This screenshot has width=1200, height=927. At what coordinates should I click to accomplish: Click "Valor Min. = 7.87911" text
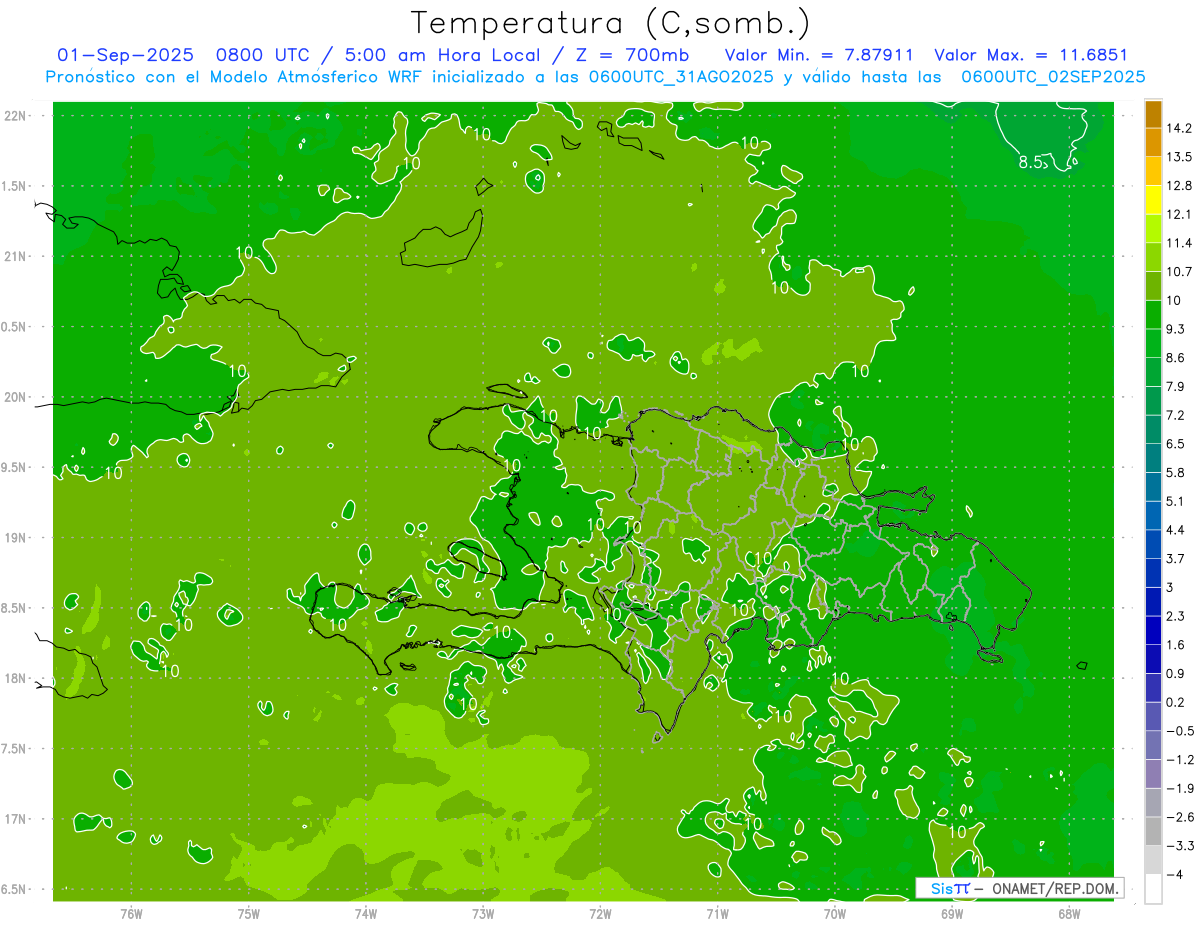pos(818,55)
